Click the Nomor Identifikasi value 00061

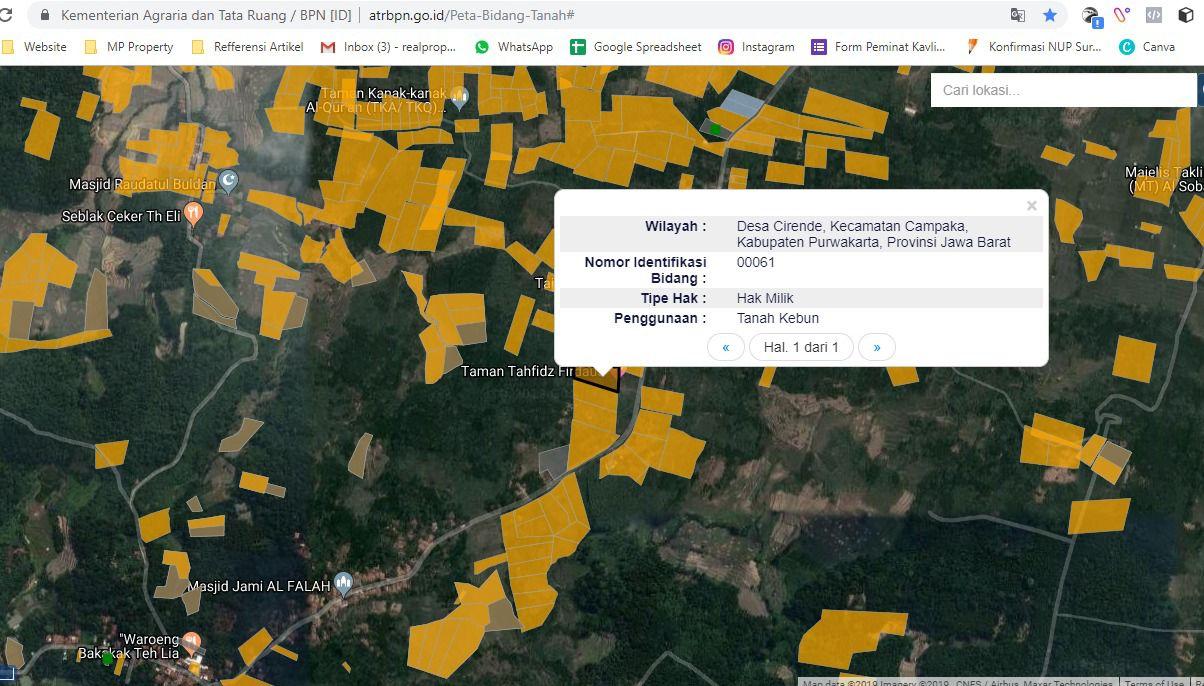click(756, 262)
